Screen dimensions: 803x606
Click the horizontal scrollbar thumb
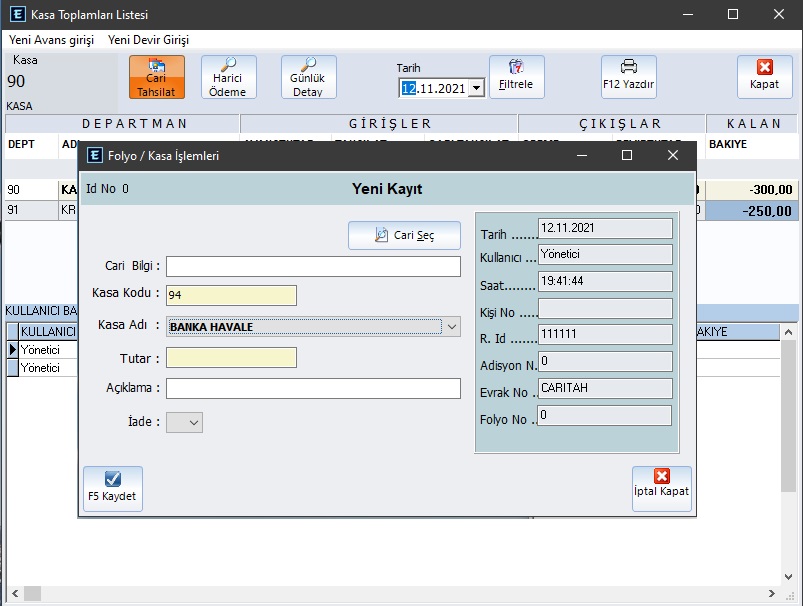click(32, 593)
